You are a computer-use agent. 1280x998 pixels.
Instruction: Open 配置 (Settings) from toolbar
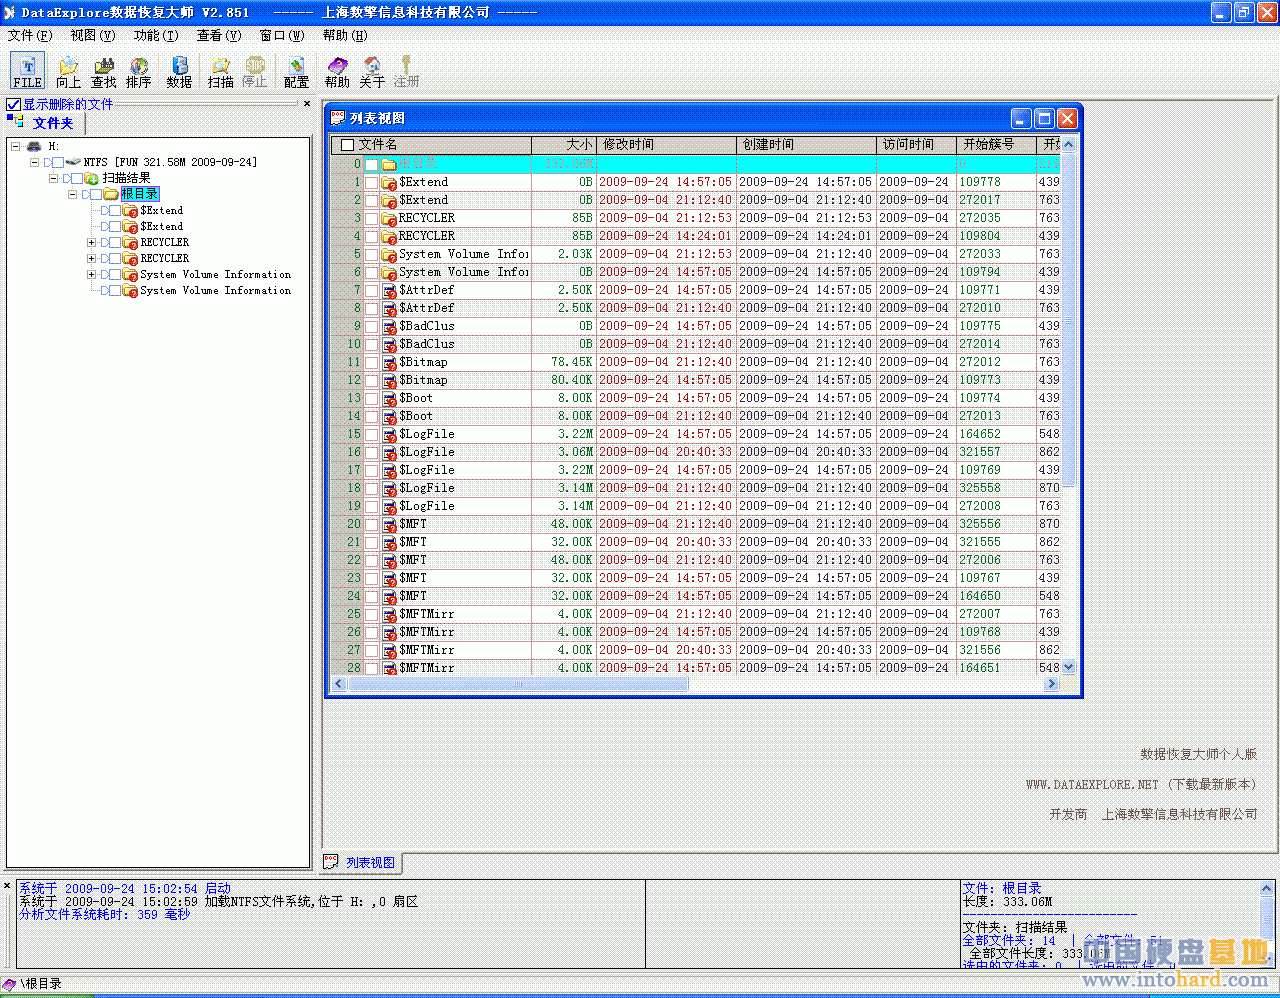(x=296, y=71)
